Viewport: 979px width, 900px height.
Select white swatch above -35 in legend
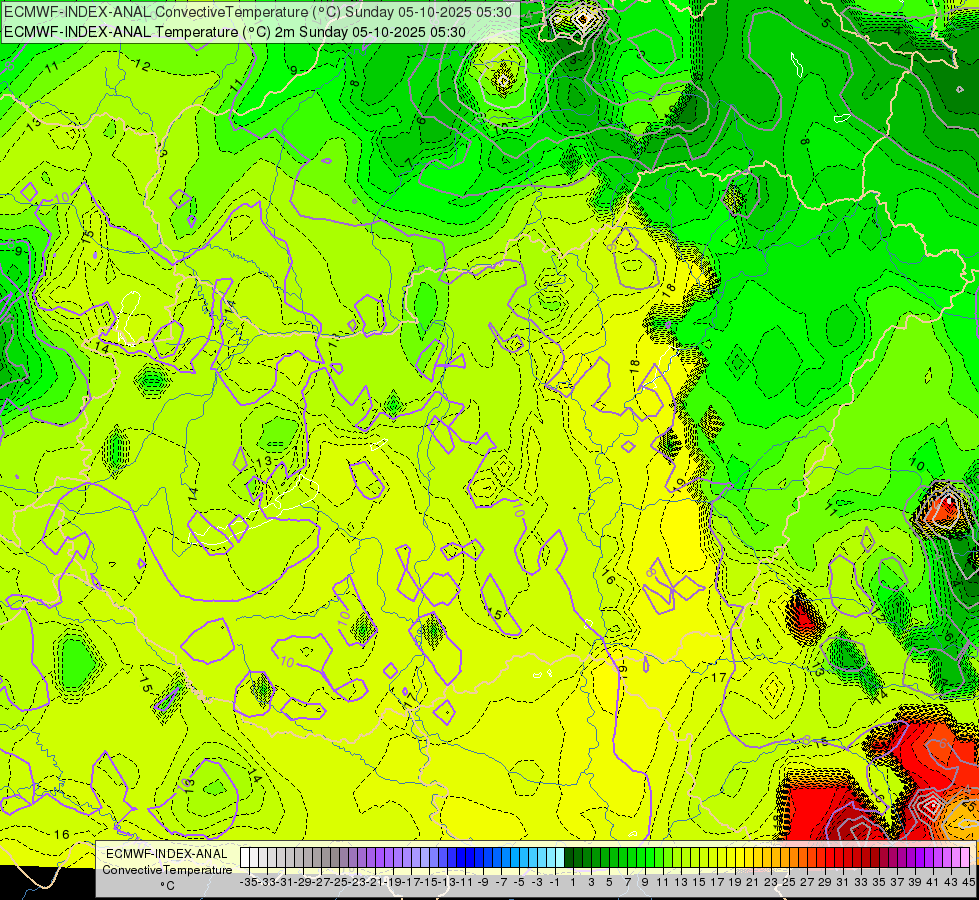click(245, 858)
